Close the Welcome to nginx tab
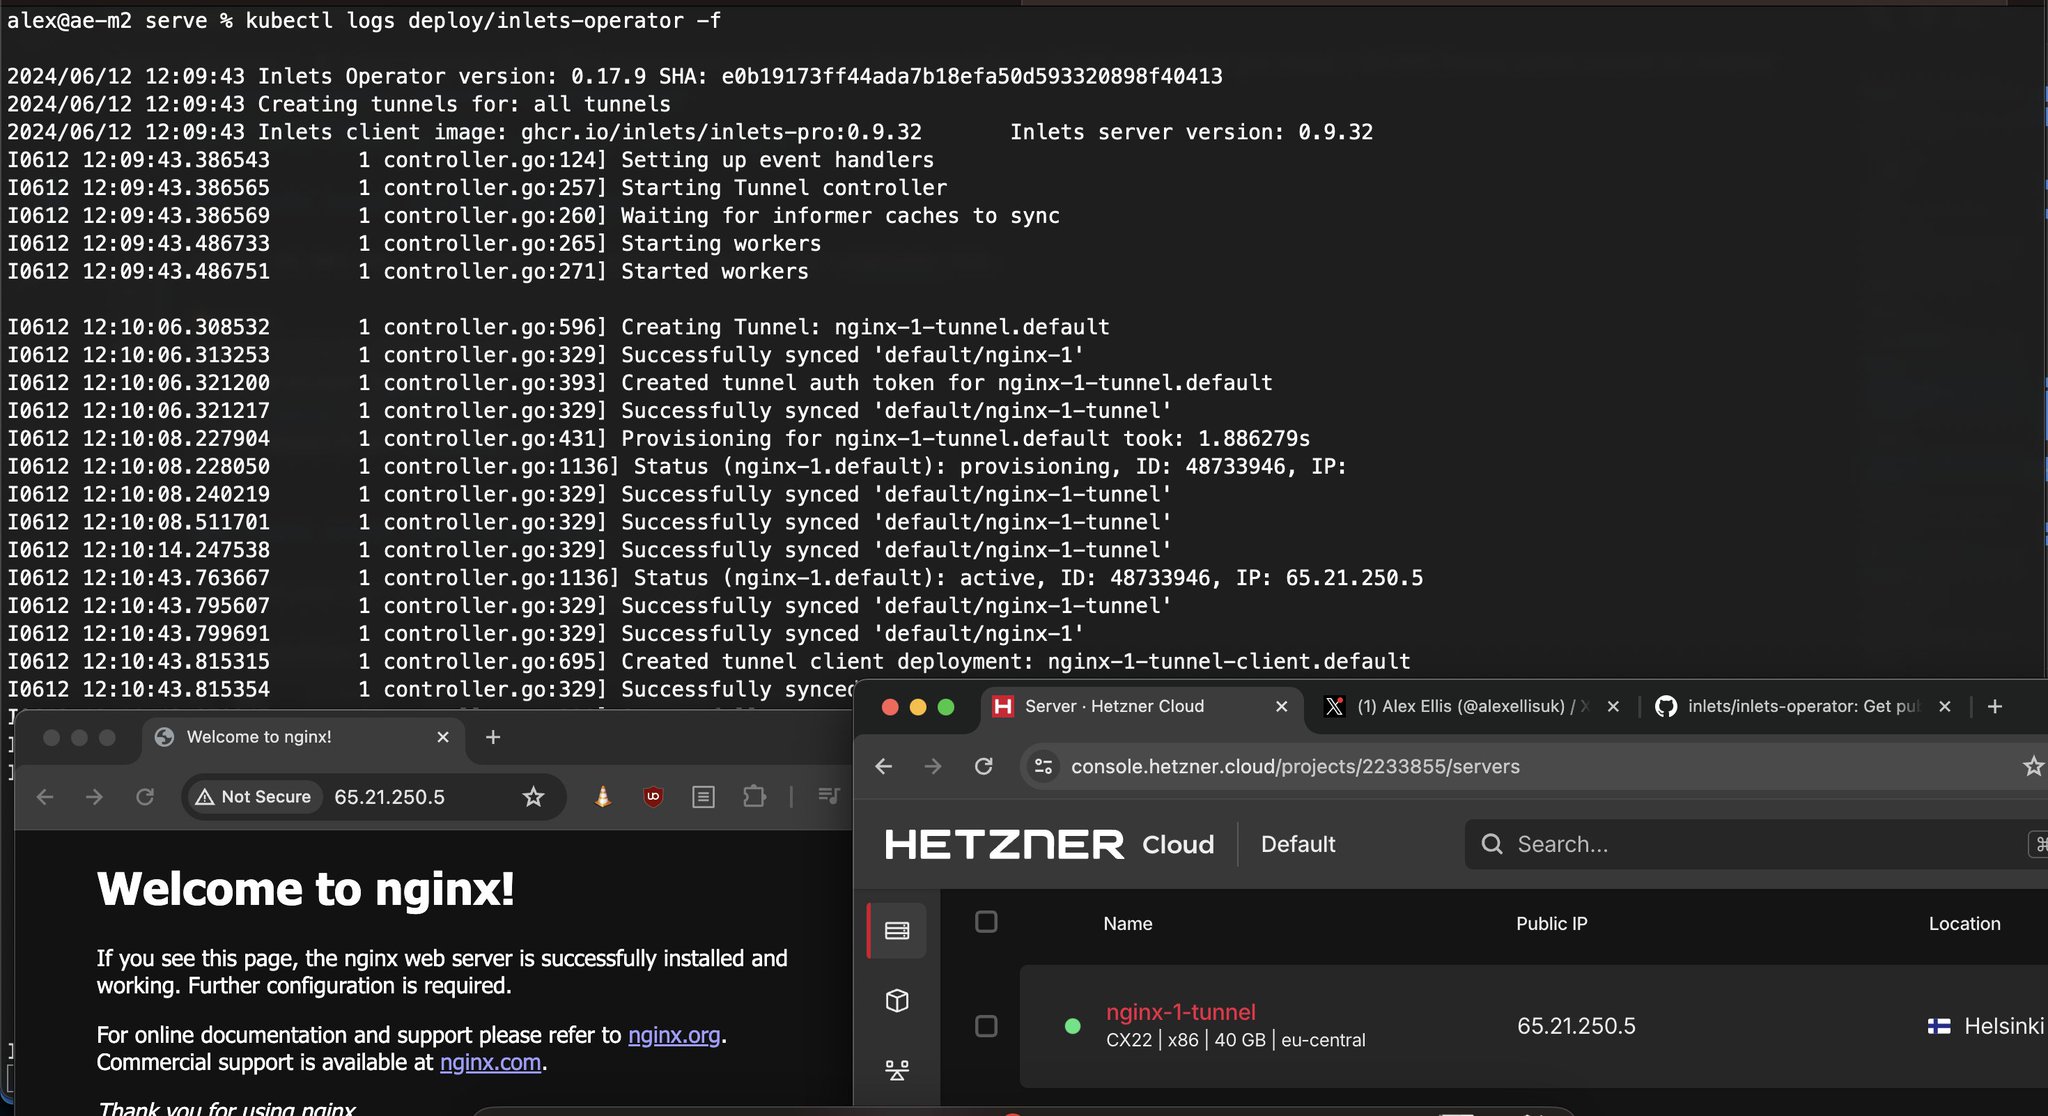Image resolution: width=2048 pixels, height=1116 pixels. (x=443, y=737)
